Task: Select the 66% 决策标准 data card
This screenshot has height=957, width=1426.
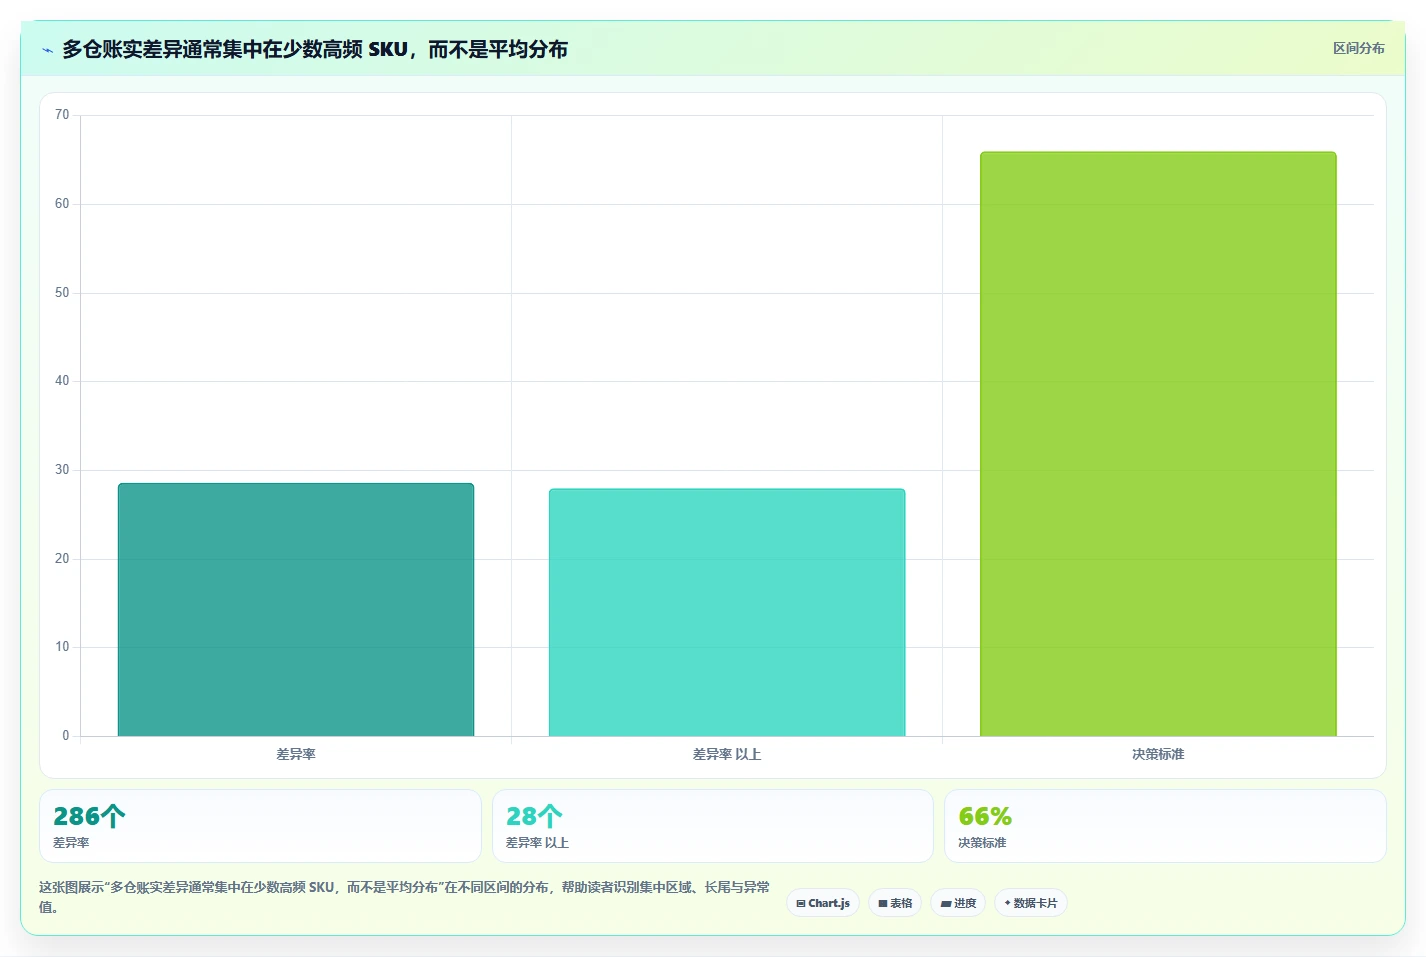Action: tap(1165, 826)
